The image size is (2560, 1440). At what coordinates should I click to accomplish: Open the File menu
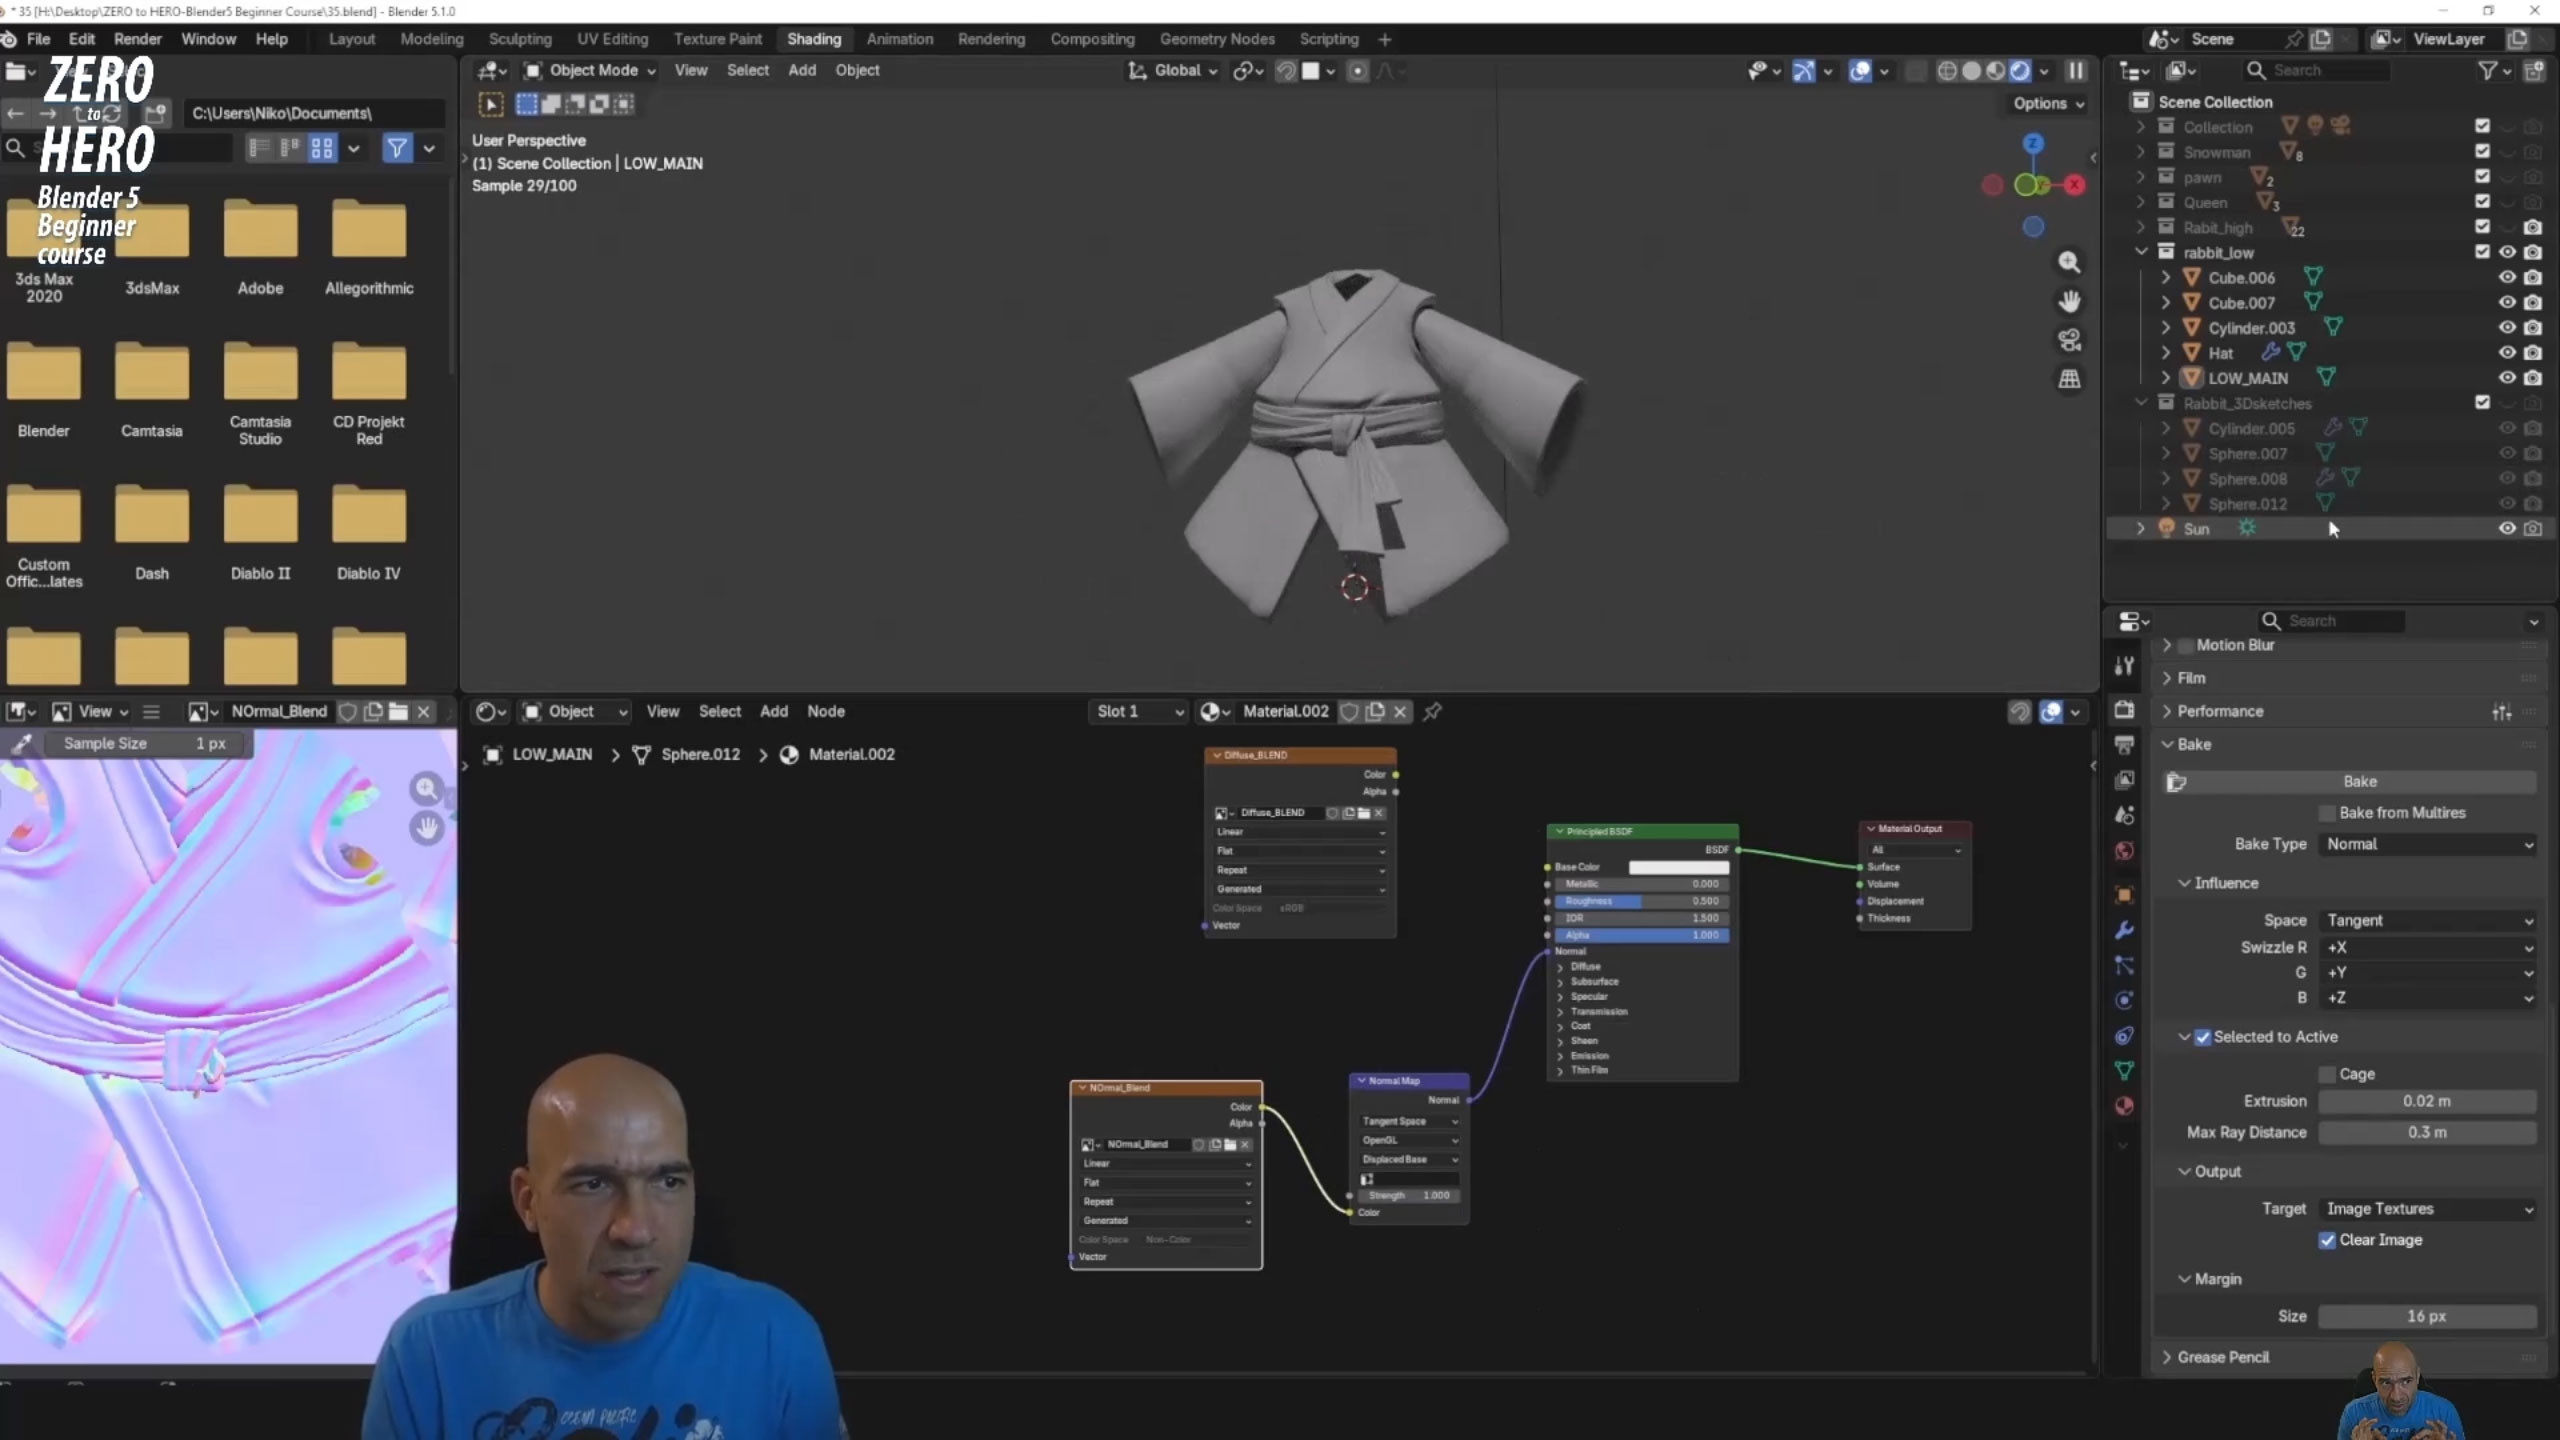coord(38,39)
